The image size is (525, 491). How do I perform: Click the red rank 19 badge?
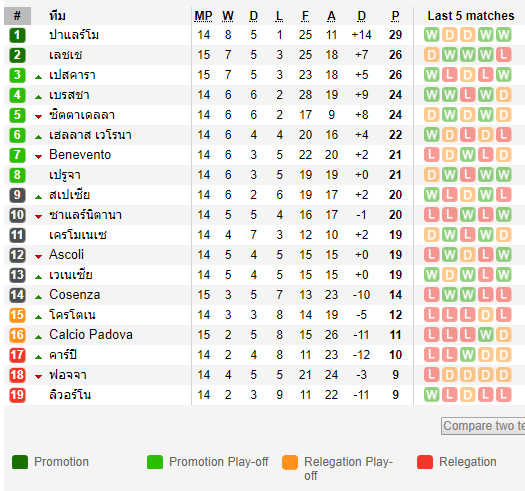click(x=17, y=395)
